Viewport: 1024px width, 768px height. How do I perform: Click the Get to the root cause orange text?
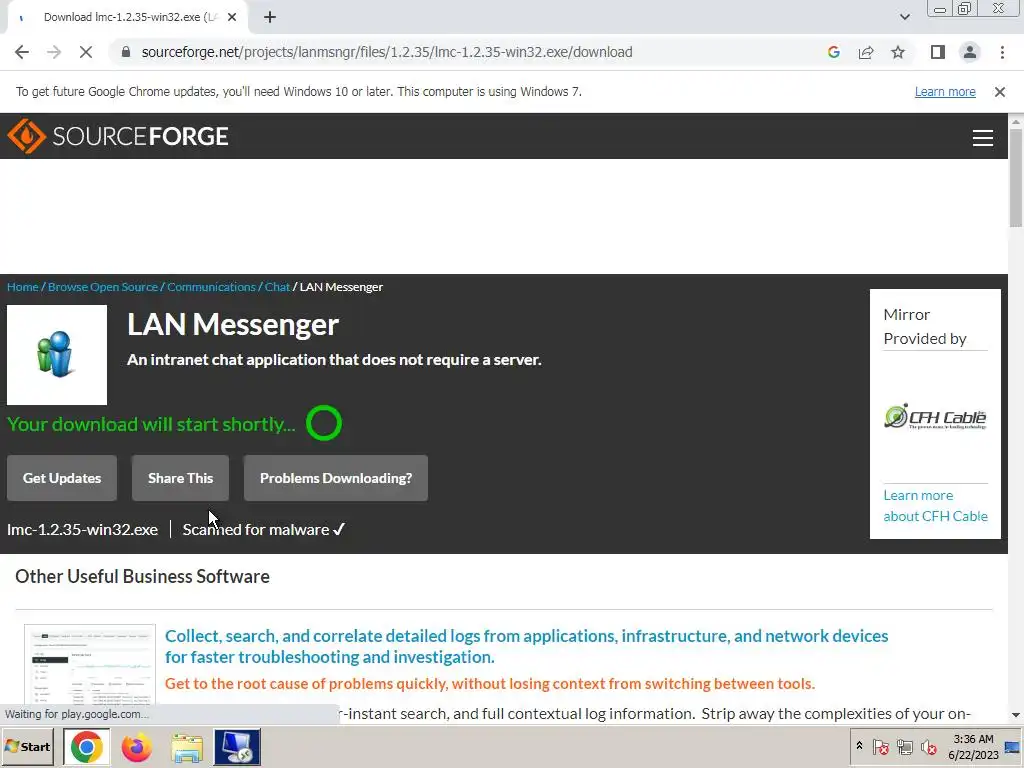(x=490, y=684)
